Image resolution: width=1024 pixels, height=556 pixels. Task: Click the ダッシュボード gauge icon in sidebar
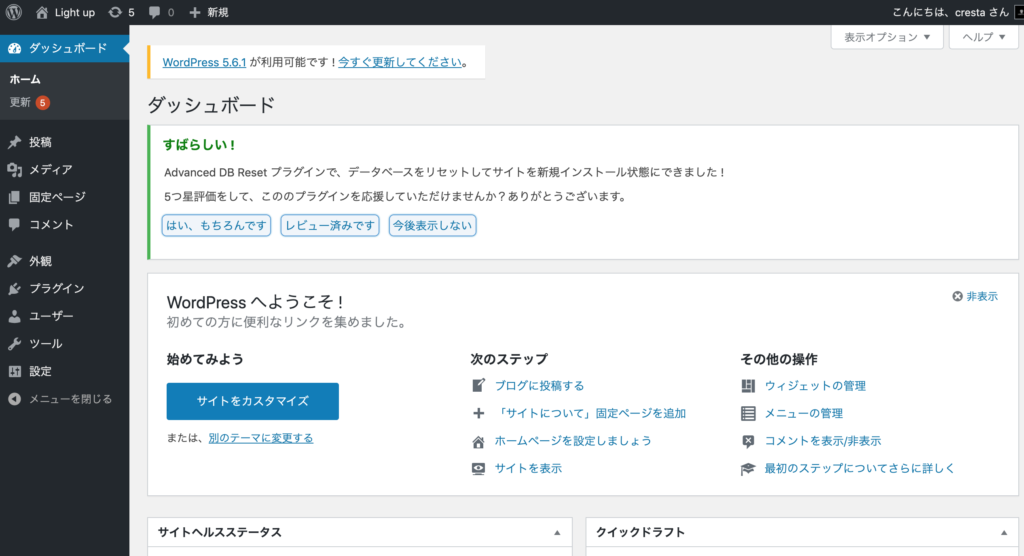pos(14,48)
